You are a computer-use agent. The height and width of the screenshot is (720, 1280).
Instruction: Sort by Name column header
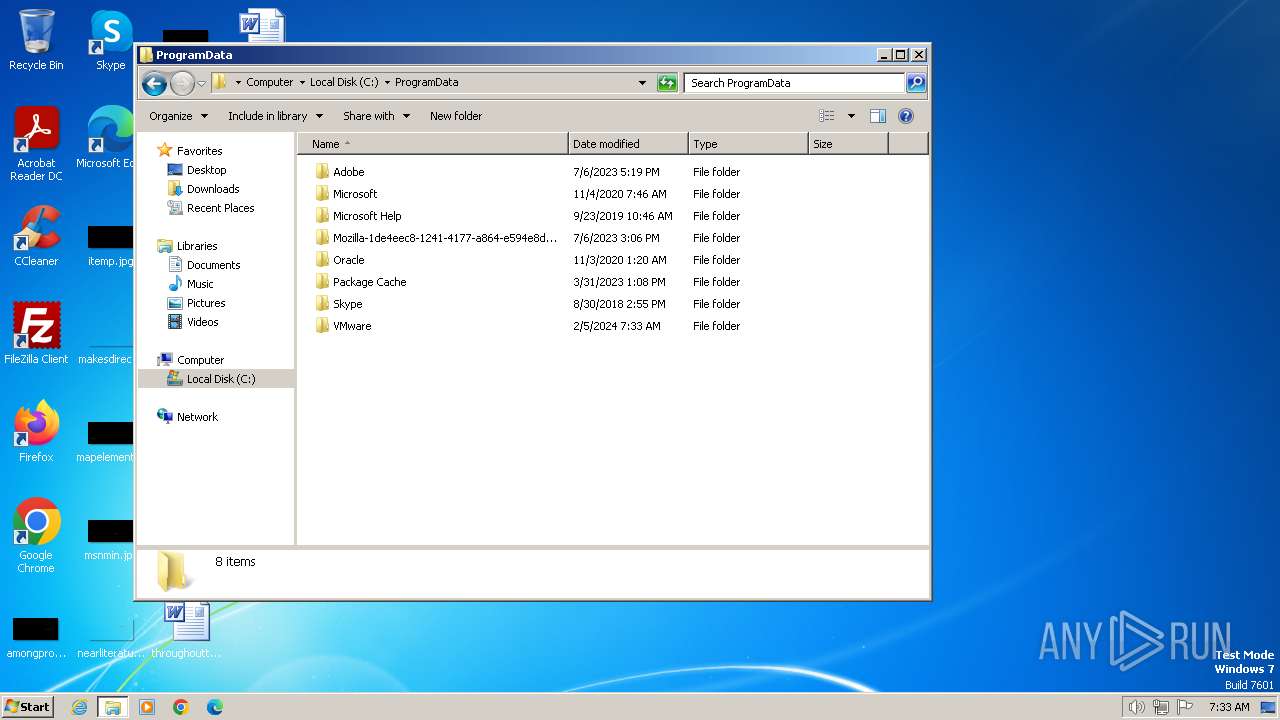(433, 144)
